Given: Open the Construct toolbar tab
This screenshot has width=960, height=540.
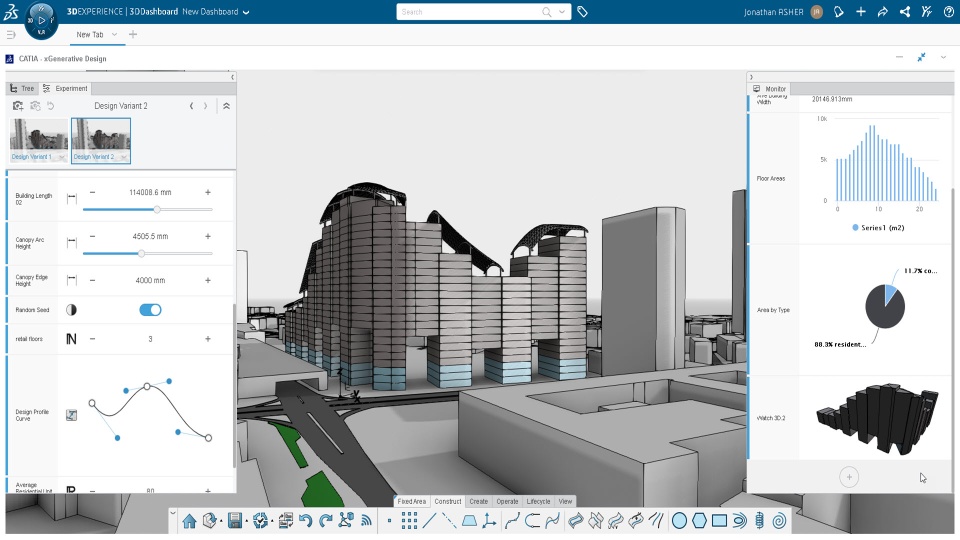Looking at the screenshot, I should 448,501.
